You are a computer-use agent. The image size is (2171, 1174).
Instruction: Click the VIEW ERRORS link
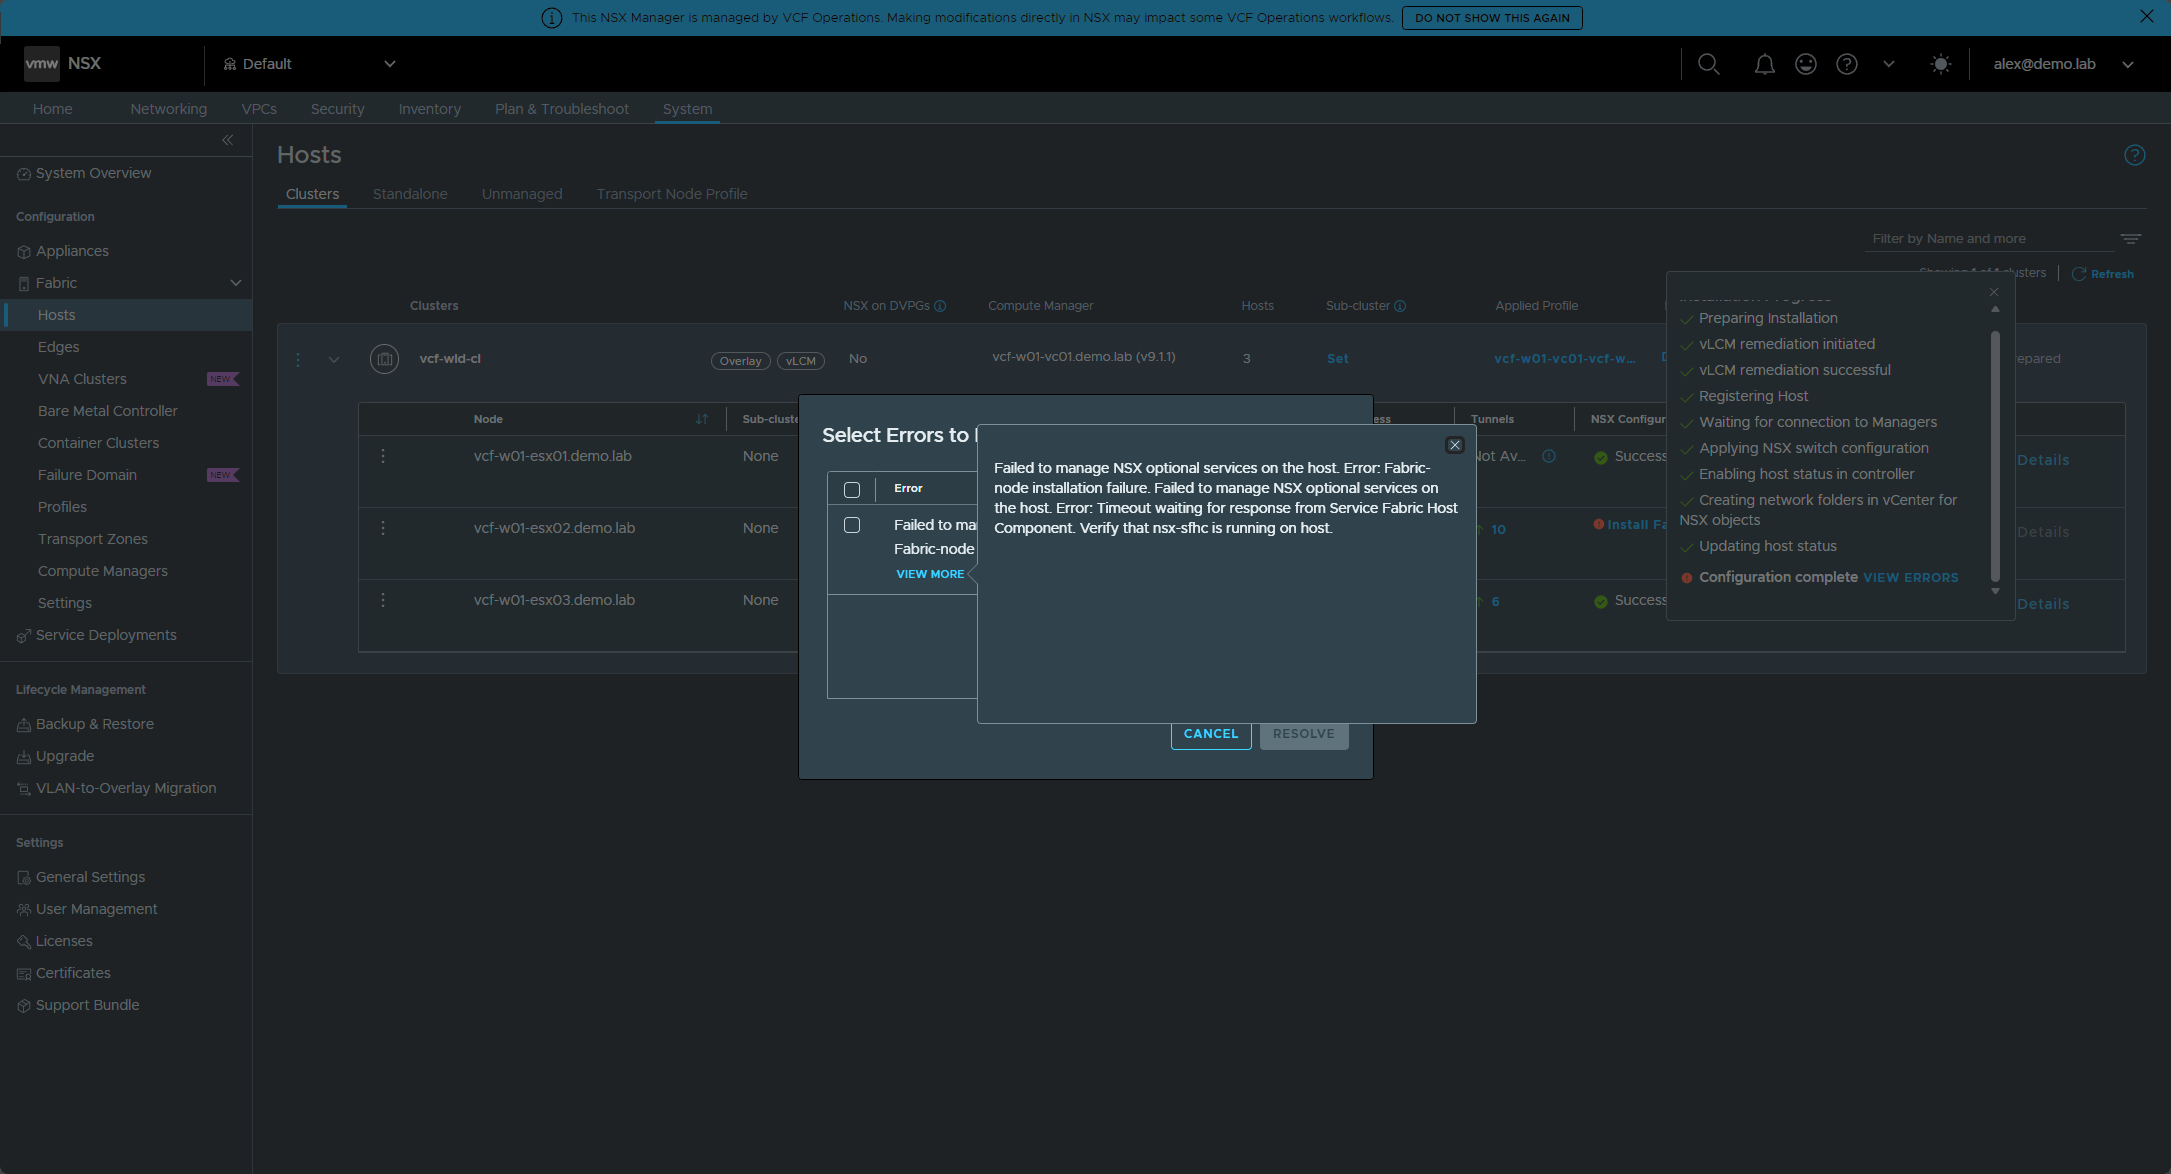tap(1911, 578)
